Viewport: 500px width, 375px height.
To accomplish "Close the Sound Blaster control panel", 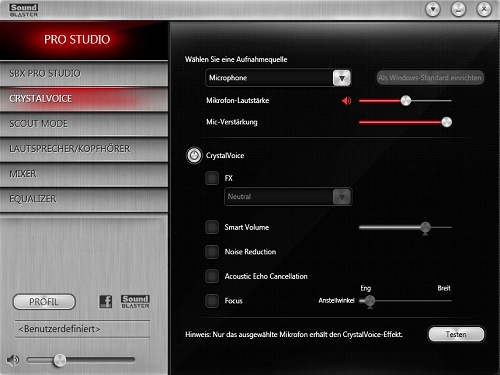I will click(x=484, y=9).
